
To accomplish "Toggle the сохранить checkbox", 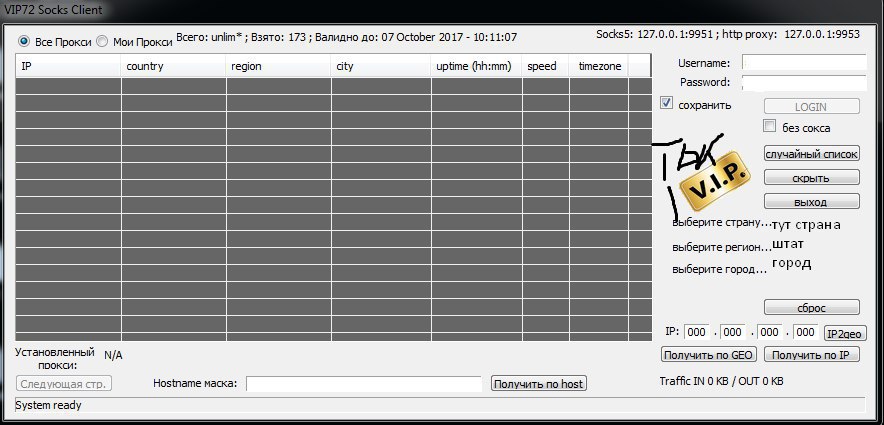I will (667, 104).
